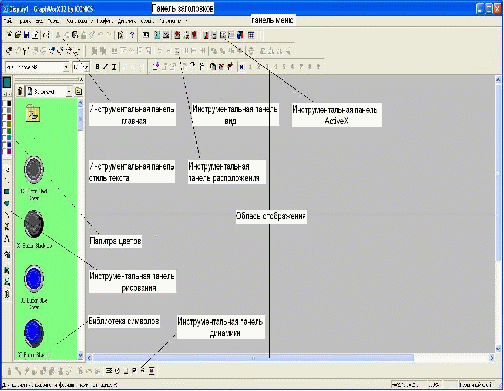Screen dimensions: 504x391
Task: Toggle Bold text formatting
Action: [97, 67]
